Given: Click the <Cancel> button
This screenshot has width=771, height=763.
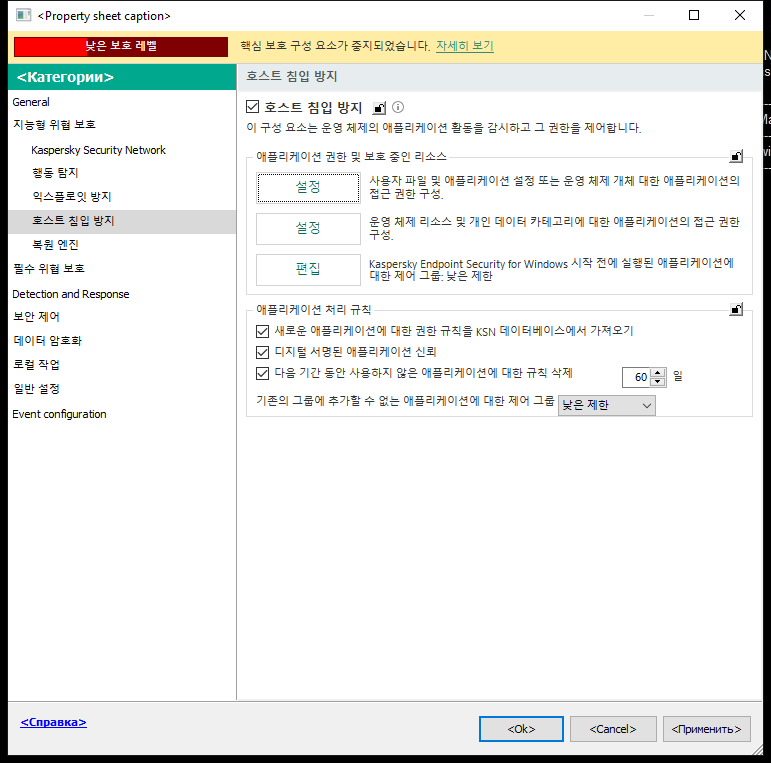Looking at the screenshot, I should click(x=613, y=729).
